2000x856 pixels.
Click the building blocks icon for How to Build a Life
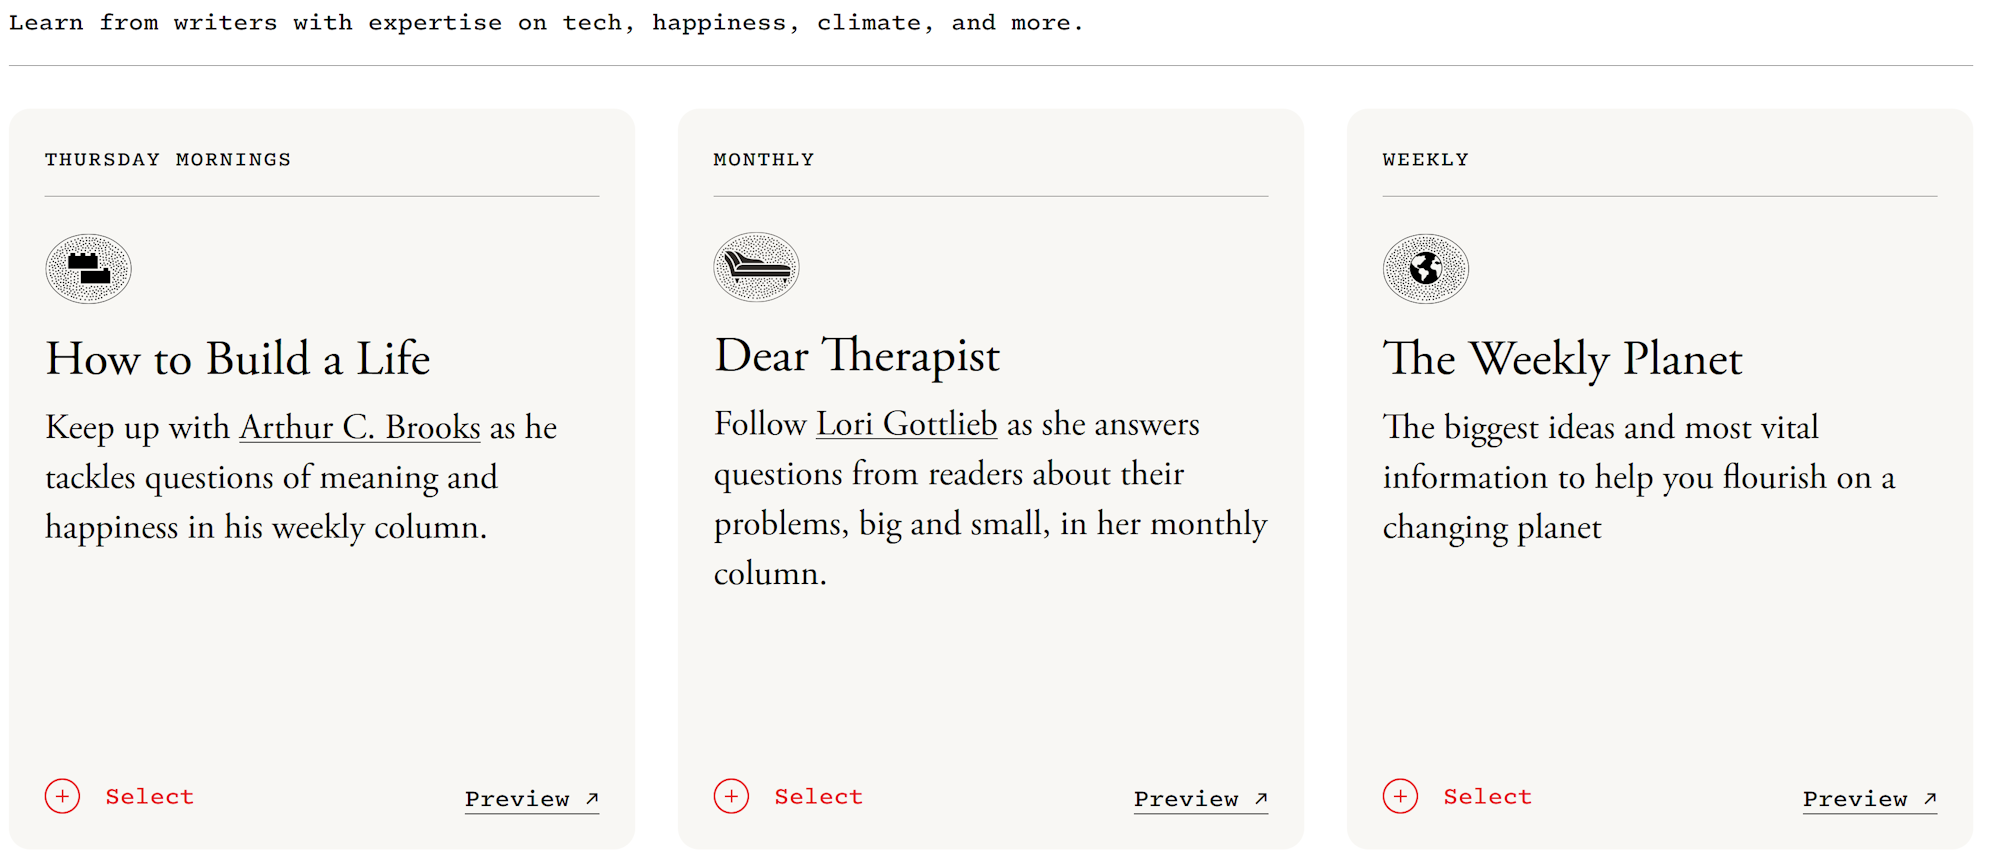(88, 269)
